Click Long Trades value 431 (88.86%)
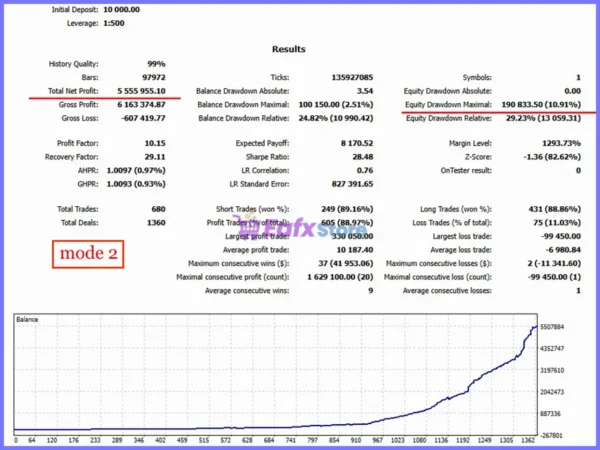 554,209
